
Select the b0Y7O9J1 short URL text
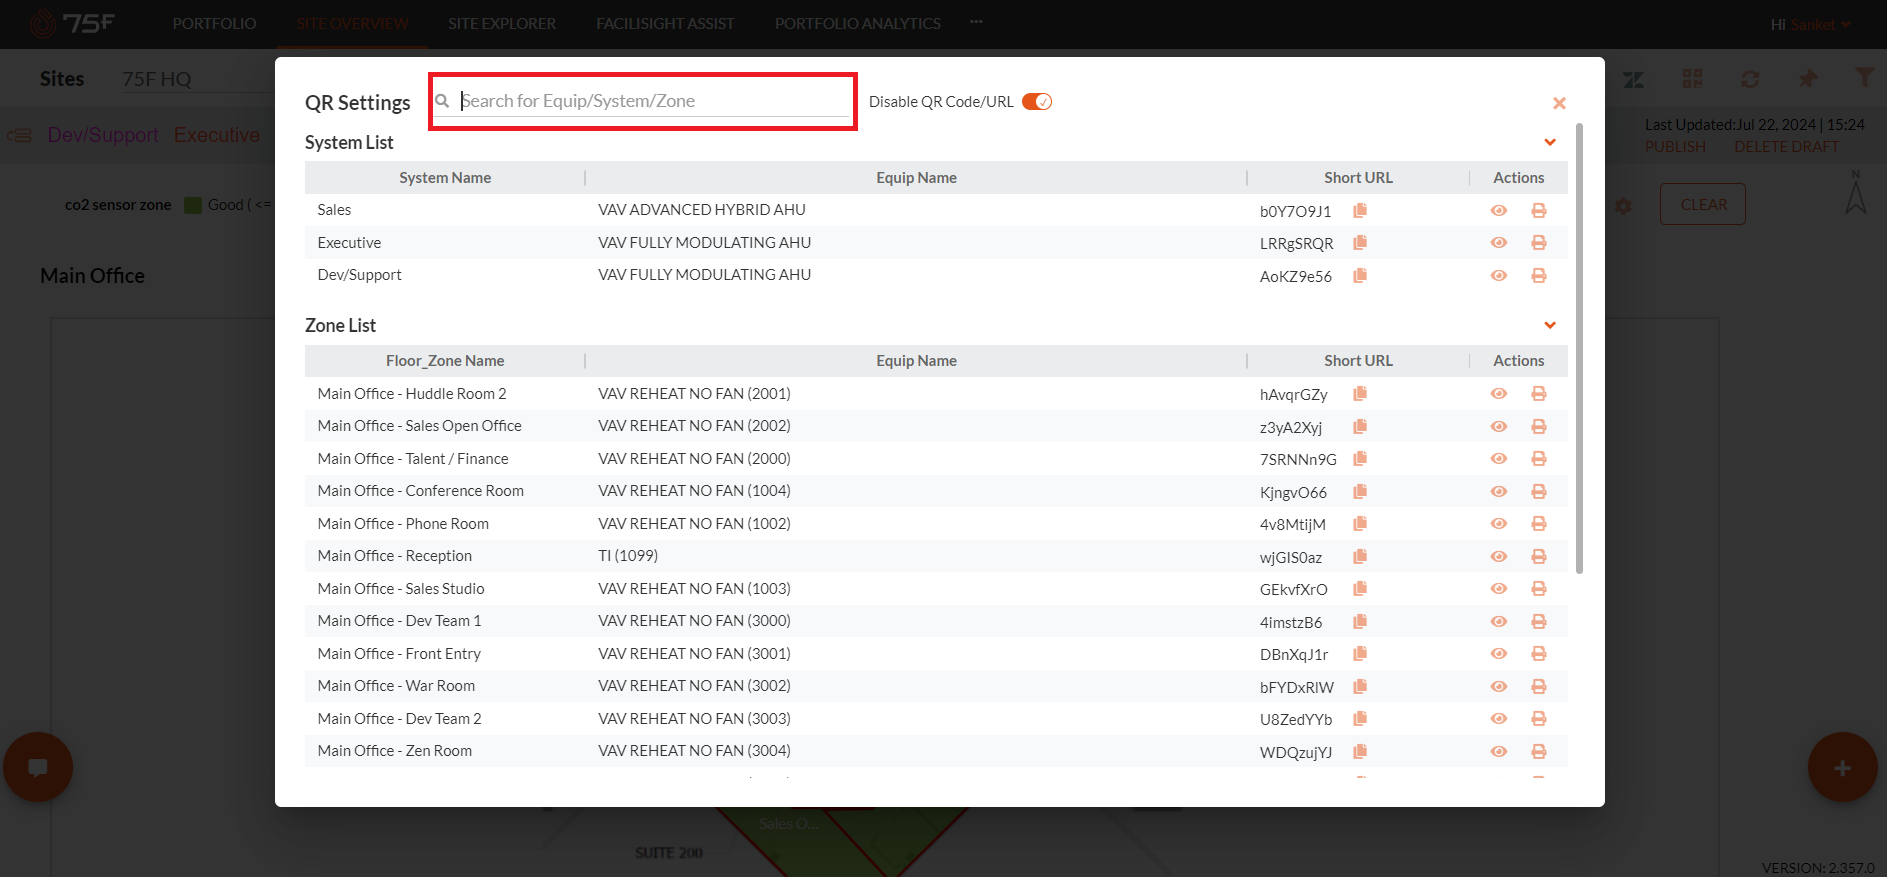(x=1295, y=211)
